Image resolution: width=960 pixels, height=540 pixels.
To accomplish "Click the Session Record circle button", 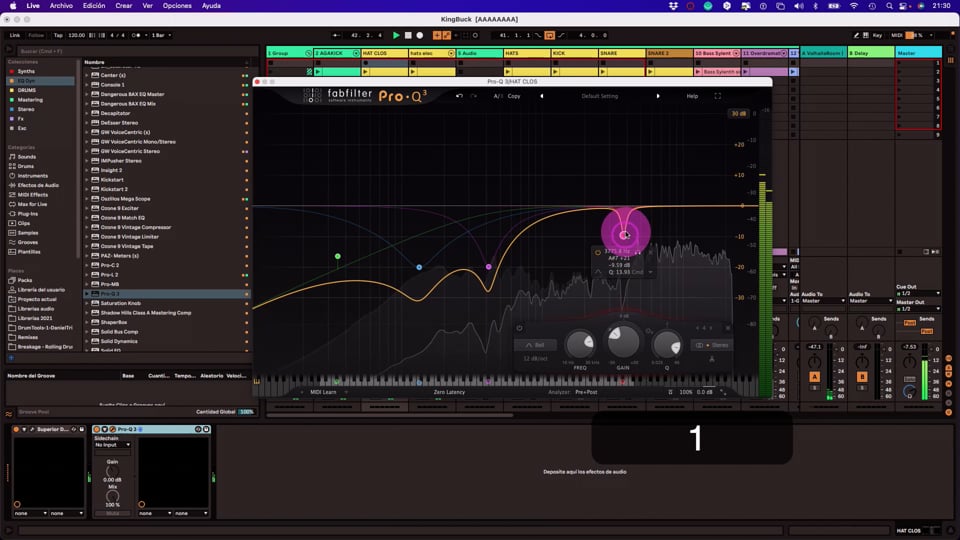I will (475, 36).
